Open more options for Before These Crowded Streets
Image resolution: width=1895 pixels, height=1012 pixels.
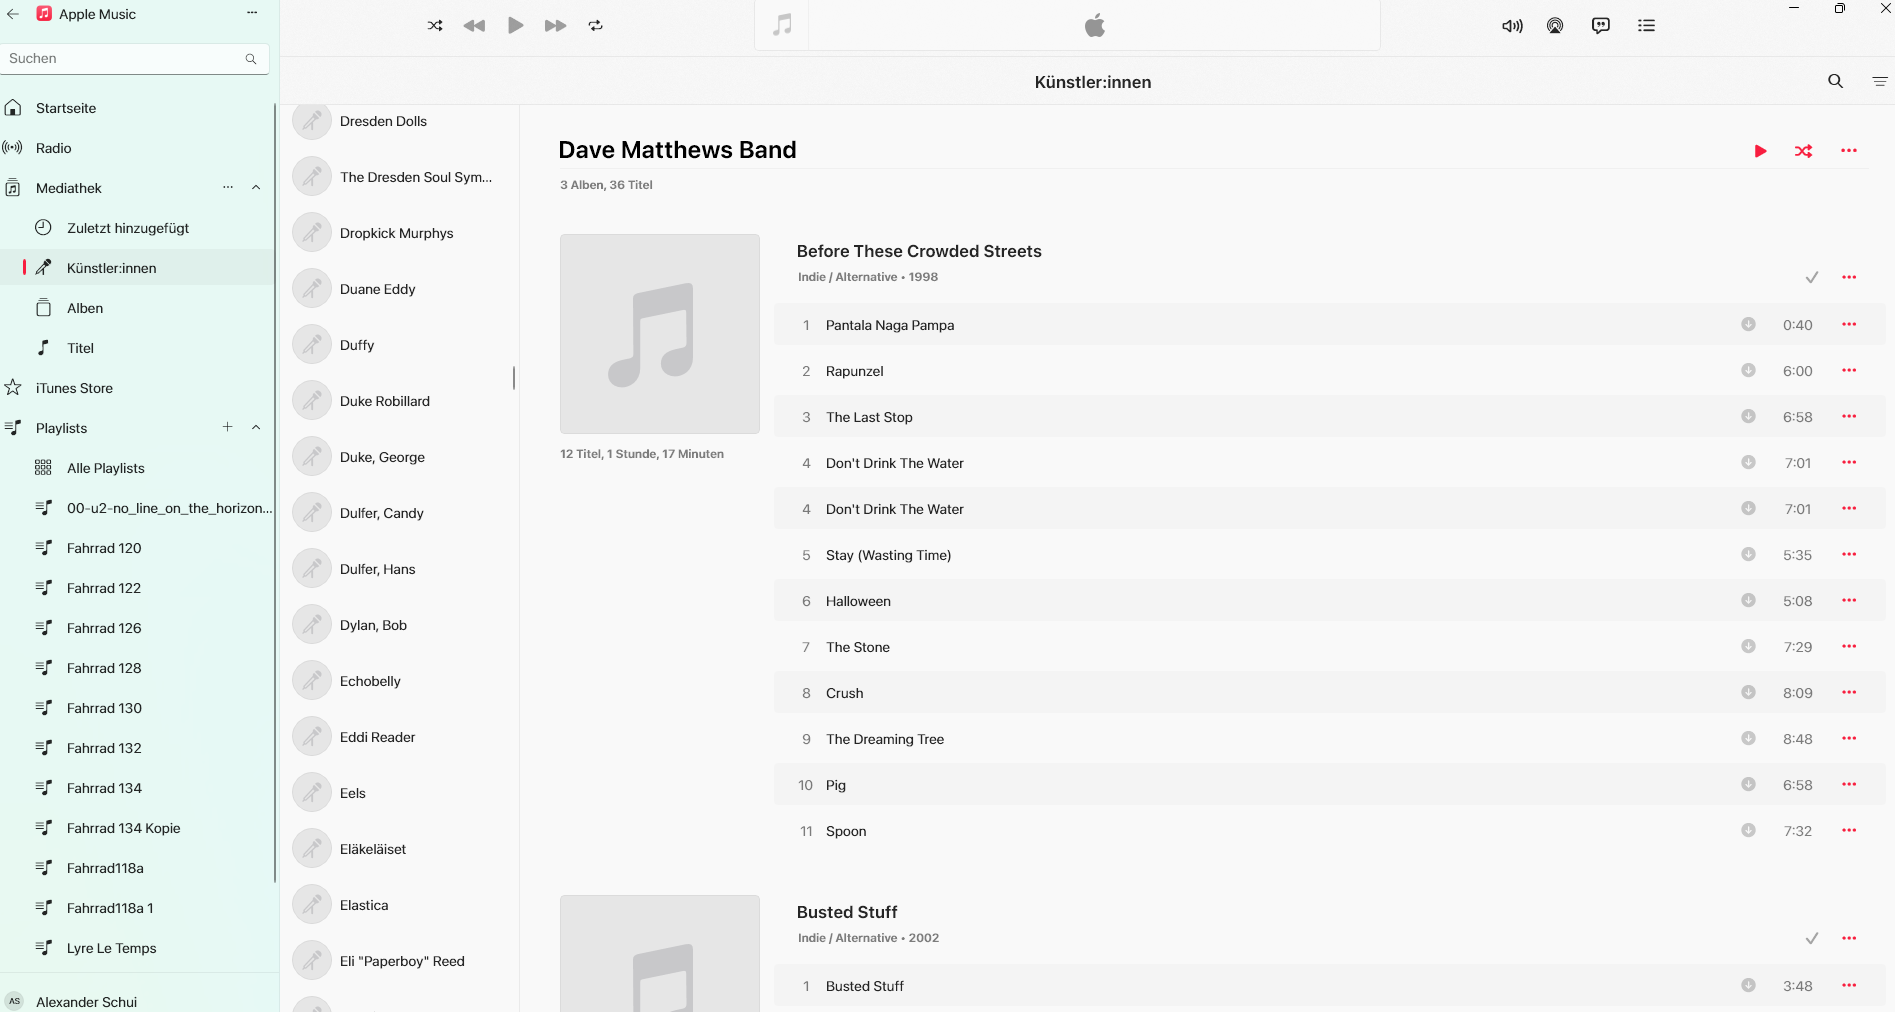click(1849, 277)
